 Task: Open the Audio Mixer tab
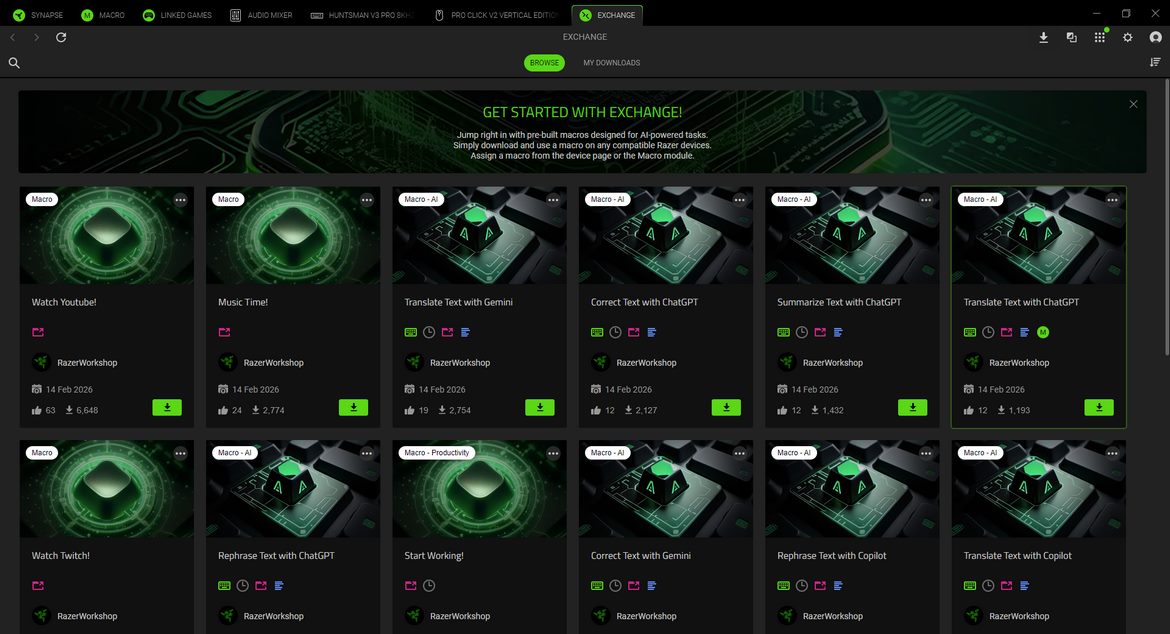261,15
